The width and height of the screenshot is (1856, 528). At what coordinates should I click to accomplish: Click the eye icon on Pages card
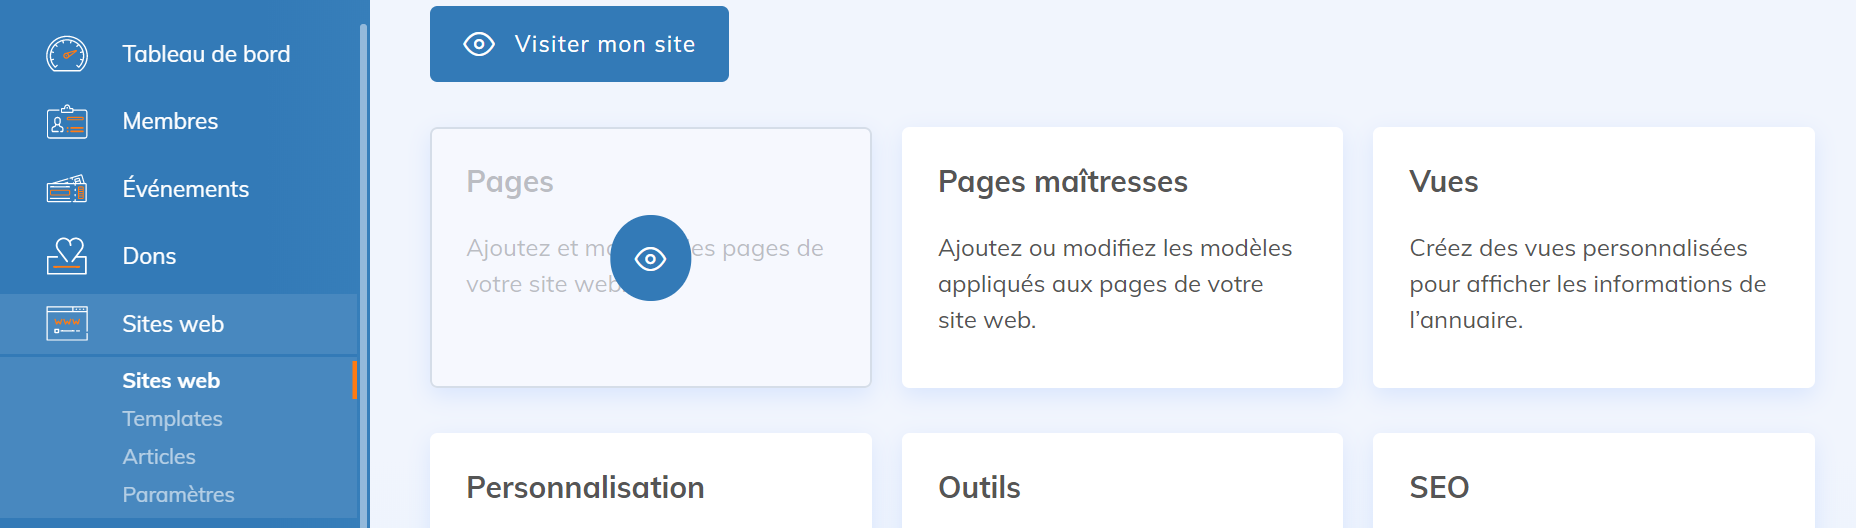(x=650, y=259)
